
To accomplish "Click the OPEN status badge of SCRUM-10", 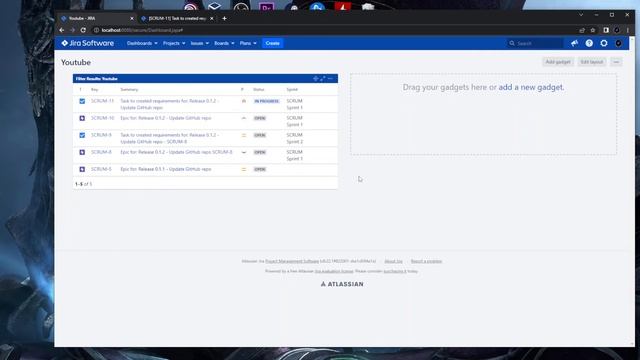I will [260, 118].
